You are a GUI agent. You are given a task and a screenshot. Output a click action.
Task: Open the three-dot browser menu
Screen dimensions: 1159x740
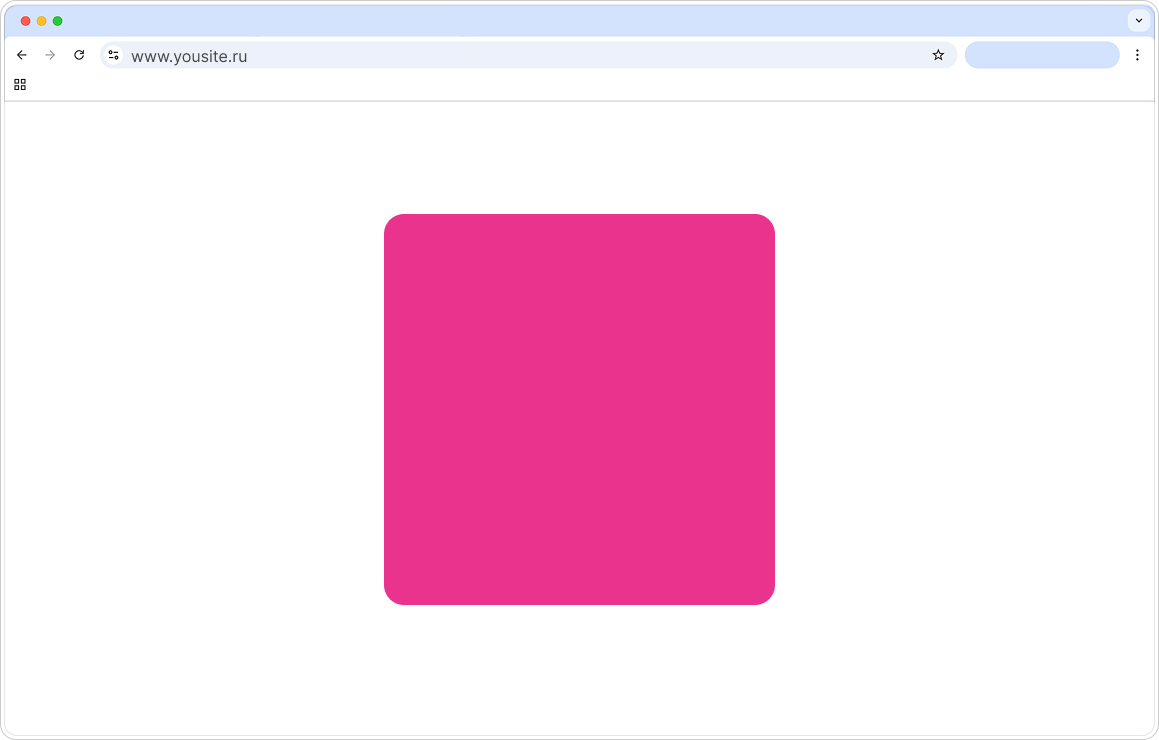[1138, 55]
